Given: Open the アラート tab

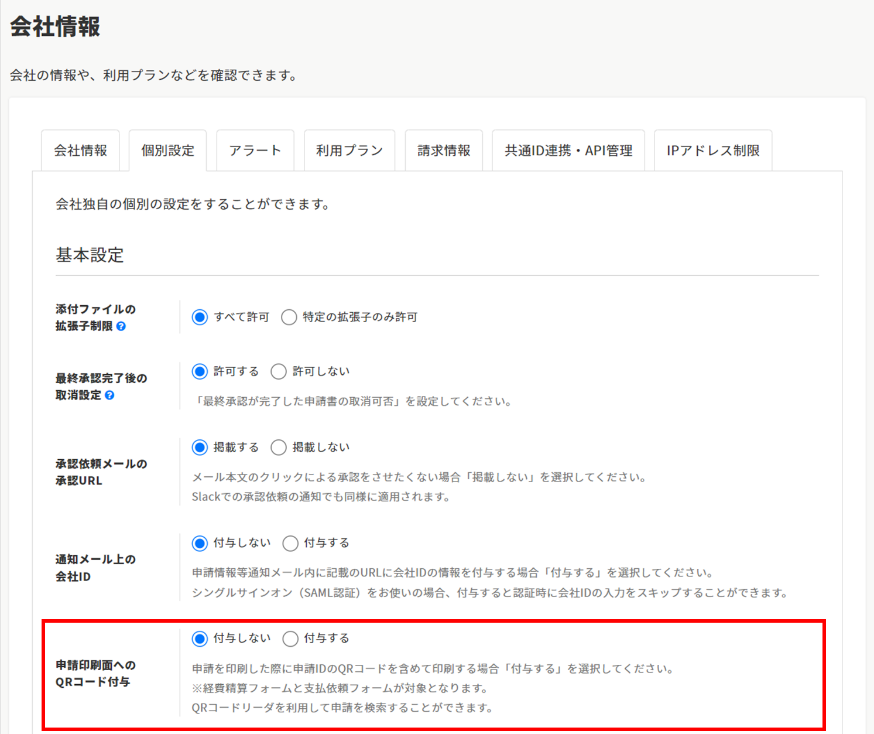Looking at the screenshot, I should coord(255,151).
